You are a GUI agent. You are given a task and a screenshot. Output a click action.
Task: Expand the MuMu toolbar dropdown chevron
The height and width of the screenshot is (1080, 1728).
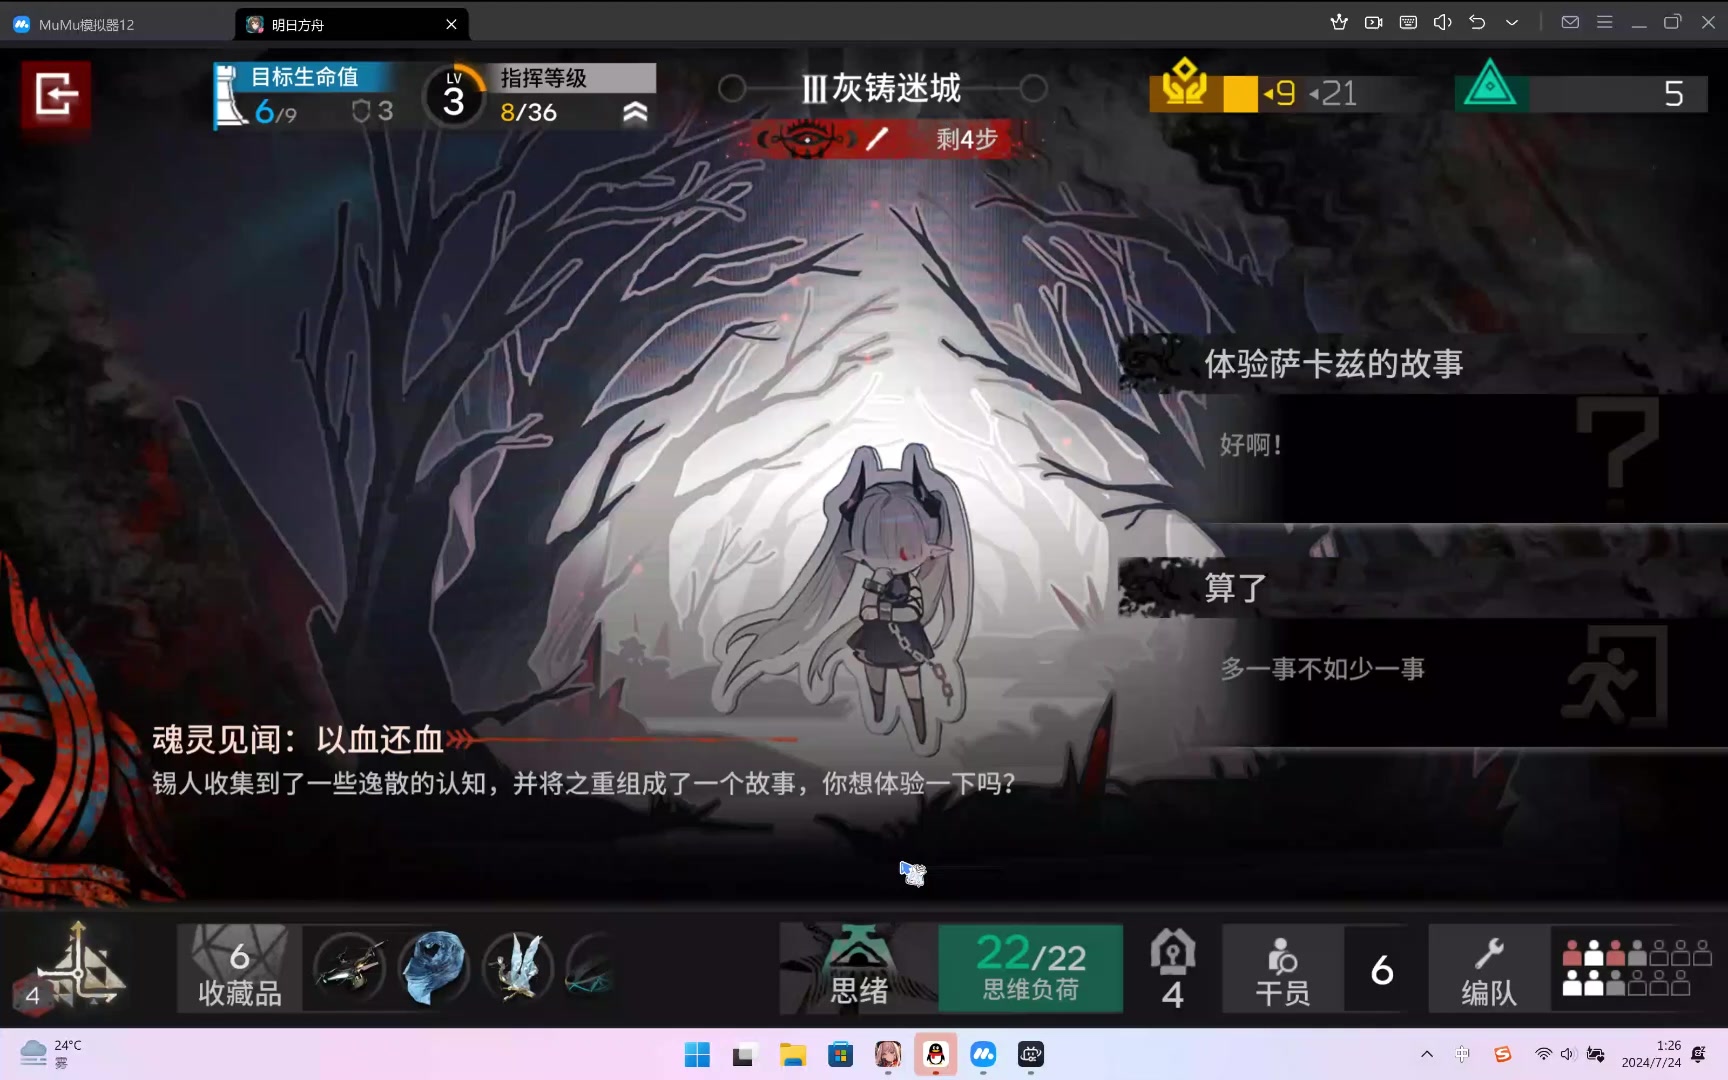pyautogui.click(x=1512, y=22)
